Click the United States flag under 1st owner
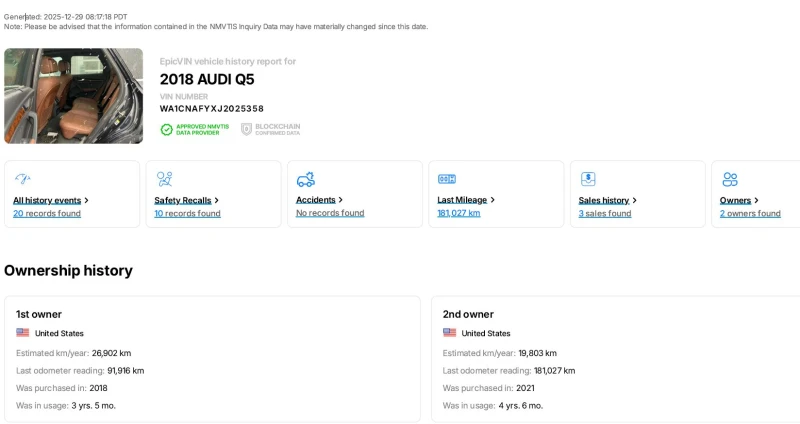 click(23, 333)
